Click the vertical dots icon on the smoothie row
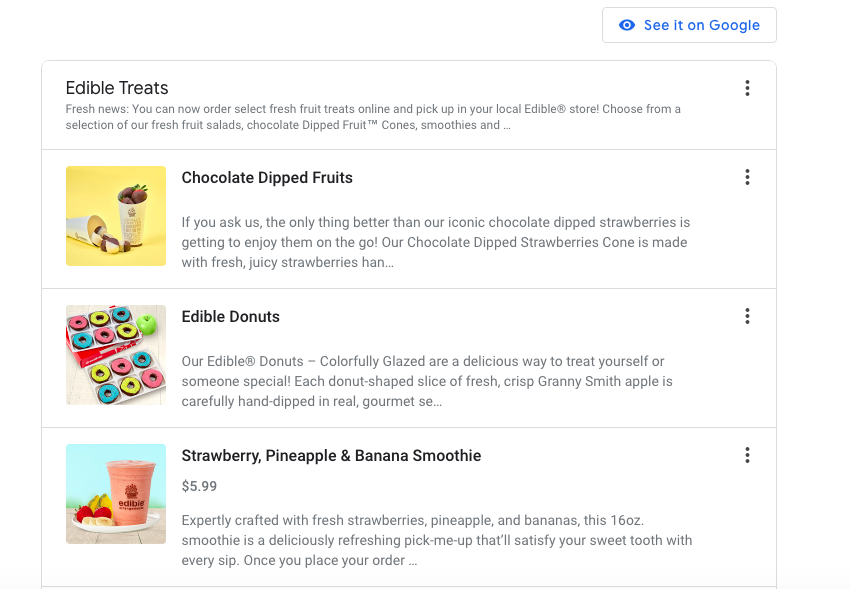850x589 pixels. 747,454
